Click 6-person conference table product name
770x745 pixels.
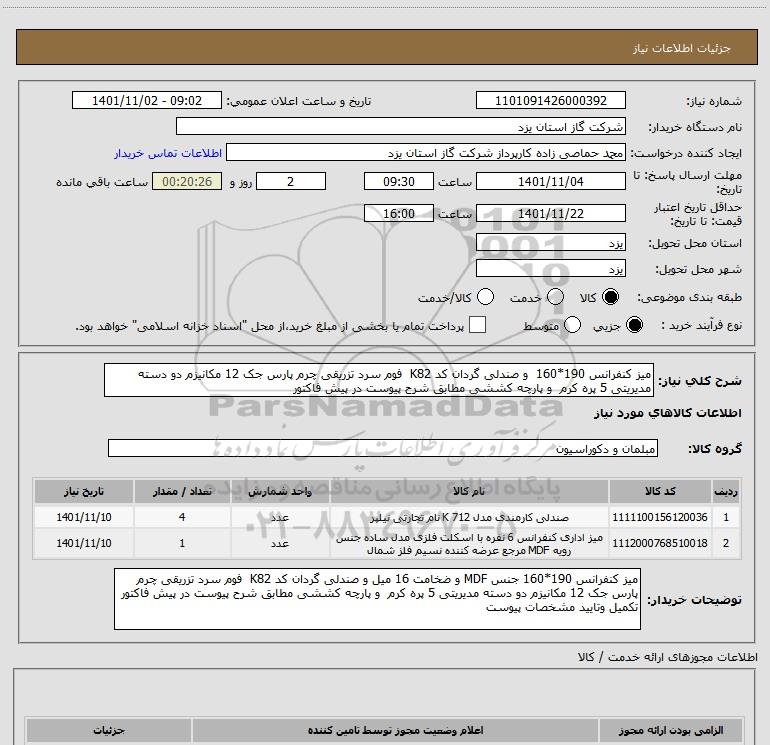point(469,544)
